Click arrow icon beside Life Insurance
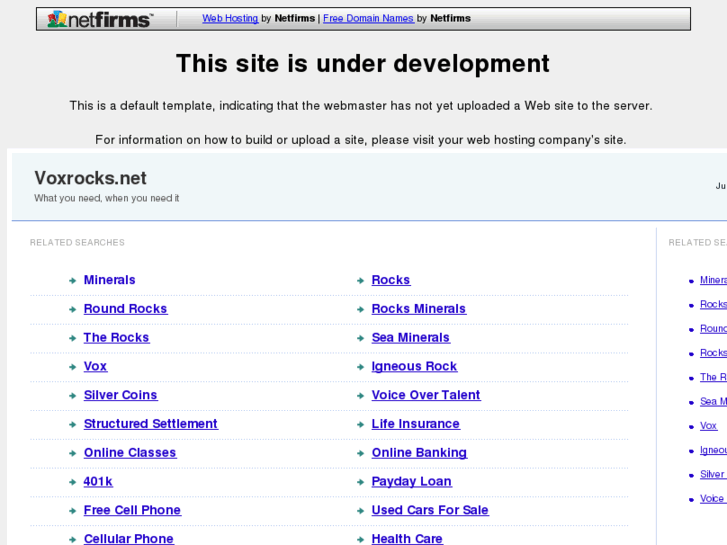 [x=360, y=424]
